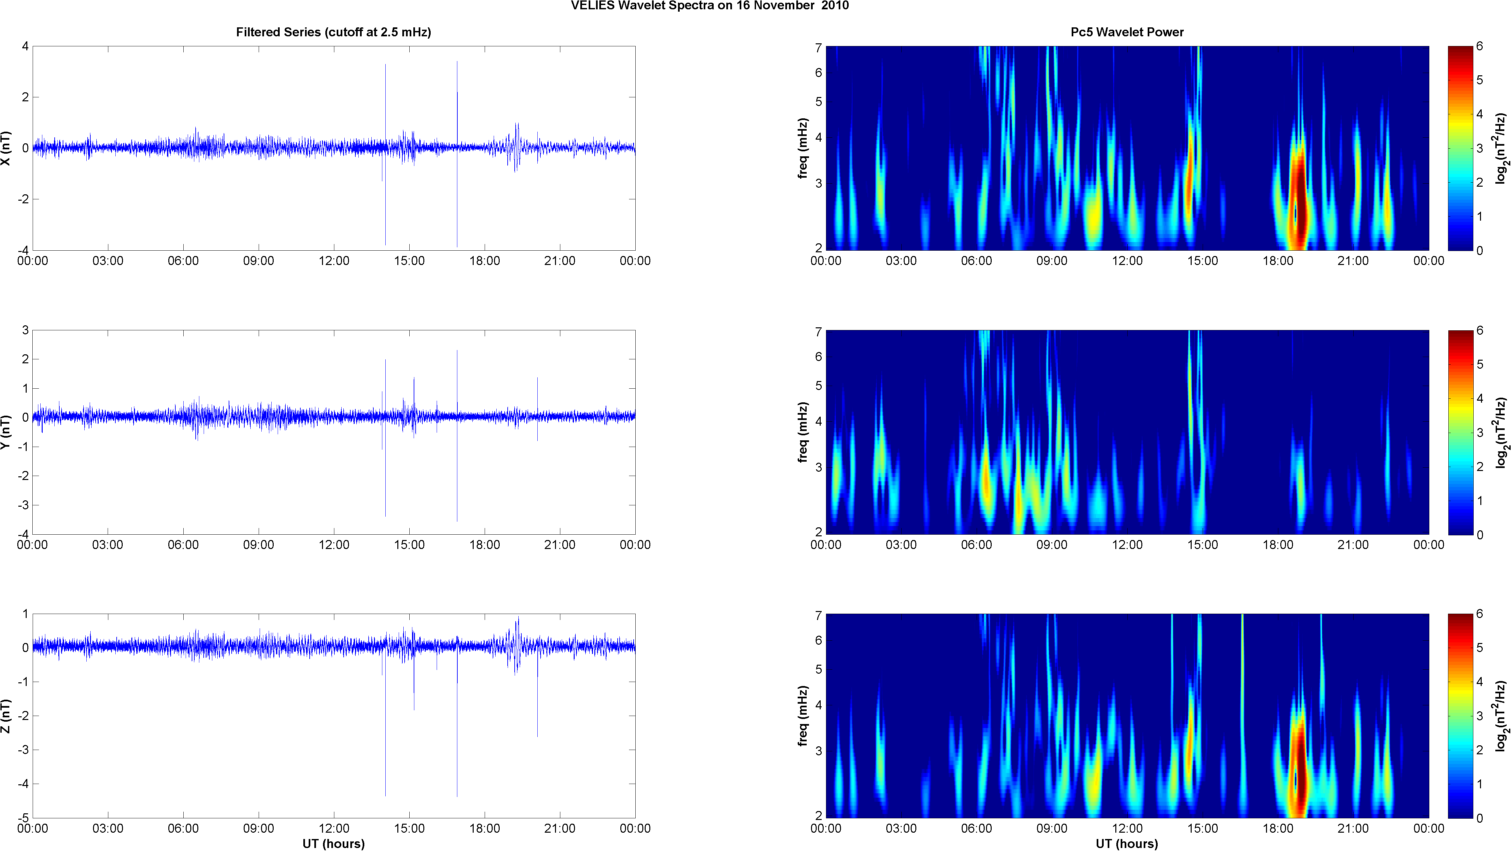Click 'log2(nT²/Hz)' label beside middle color bar

pyautogui.click(x=1502, y=432)
